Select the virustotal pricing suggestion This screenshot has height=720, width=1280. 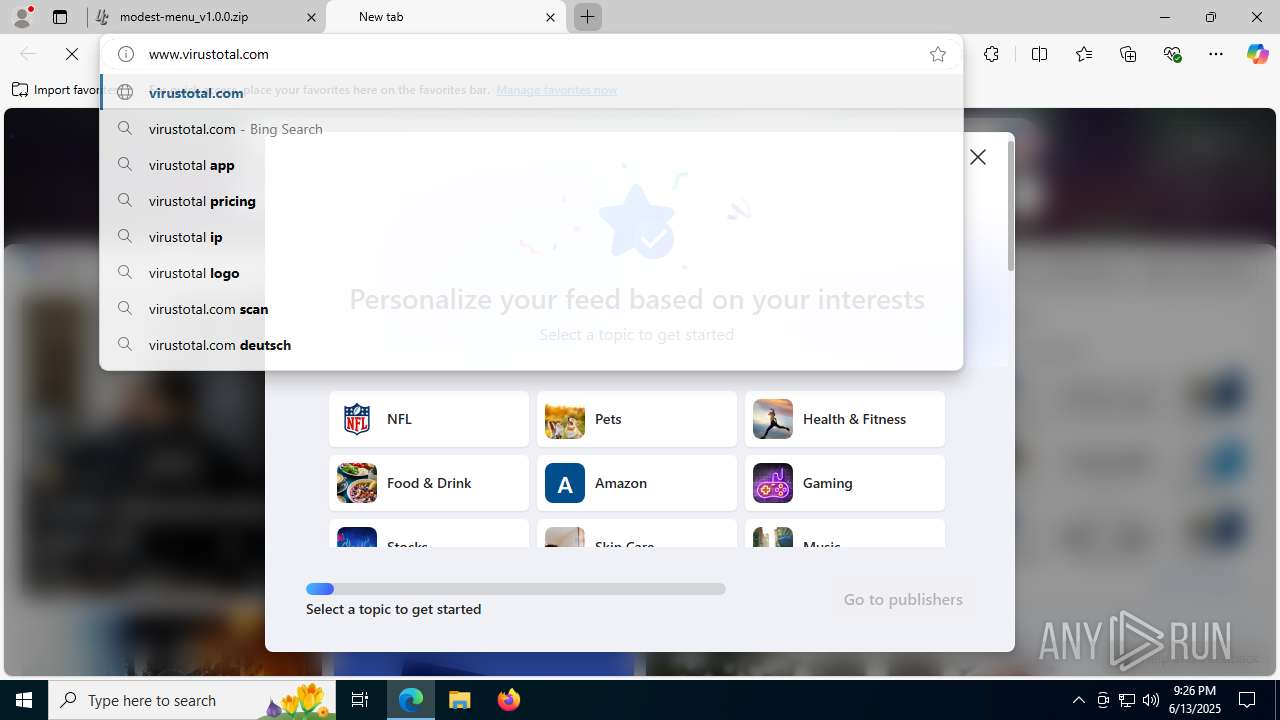532,201
